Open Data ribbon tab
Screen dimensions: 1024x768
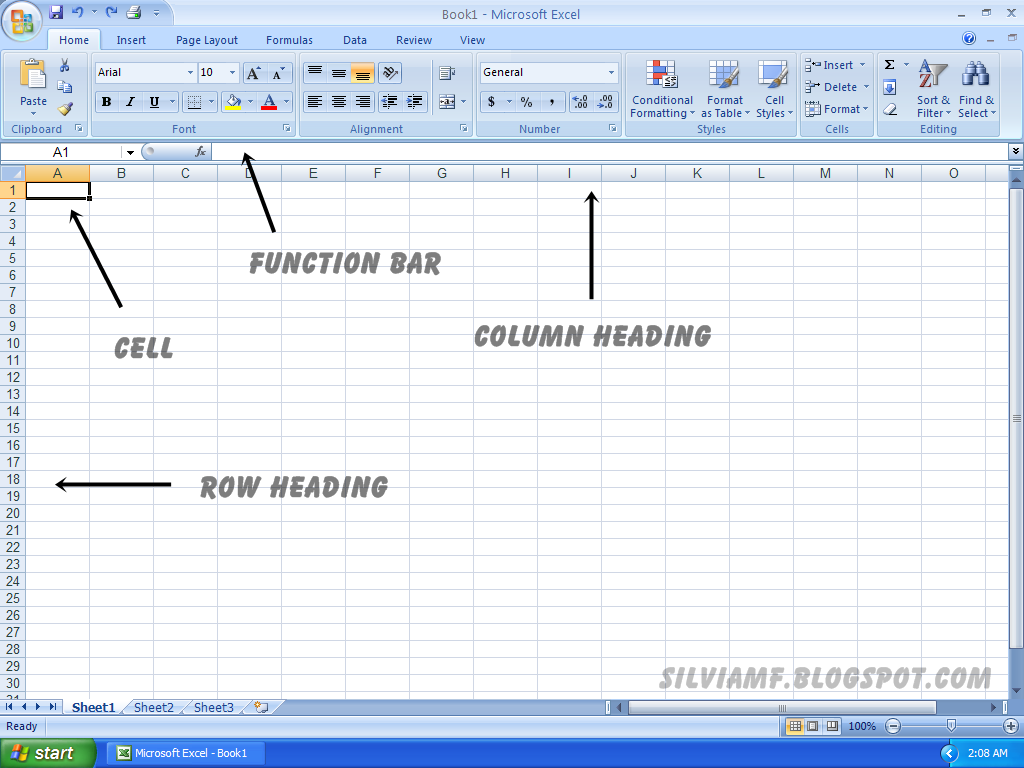click(355, 40)
